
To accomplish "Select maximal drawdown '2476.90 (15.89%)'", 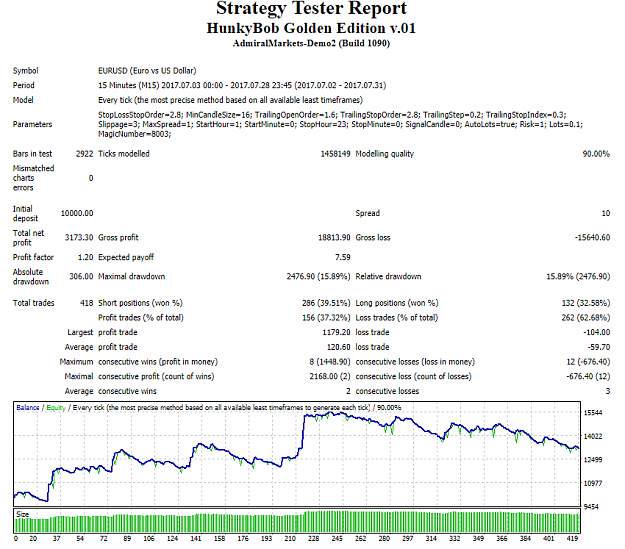I will [x=318, y=276].
